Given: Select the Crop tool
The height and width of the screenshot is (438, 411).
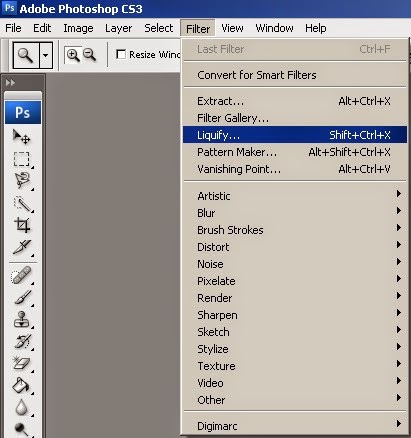Looking at the screenshot, I should tap(22, 225).
